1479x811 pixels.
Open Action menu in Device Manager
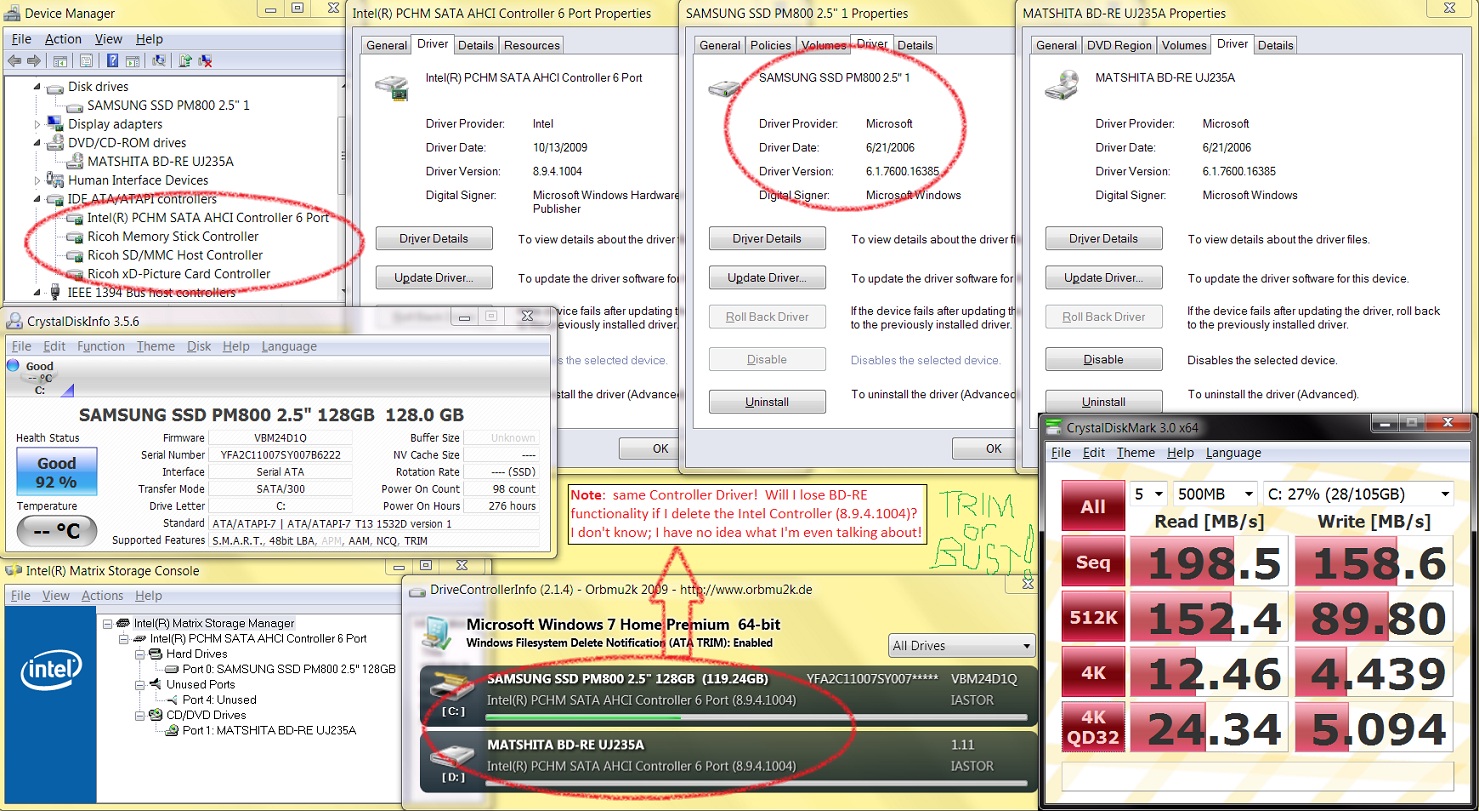63,39
